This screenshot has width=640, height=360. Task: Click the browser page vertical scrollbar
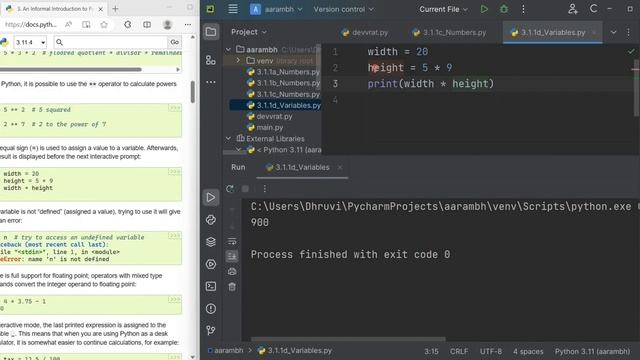tap(193, 91)
